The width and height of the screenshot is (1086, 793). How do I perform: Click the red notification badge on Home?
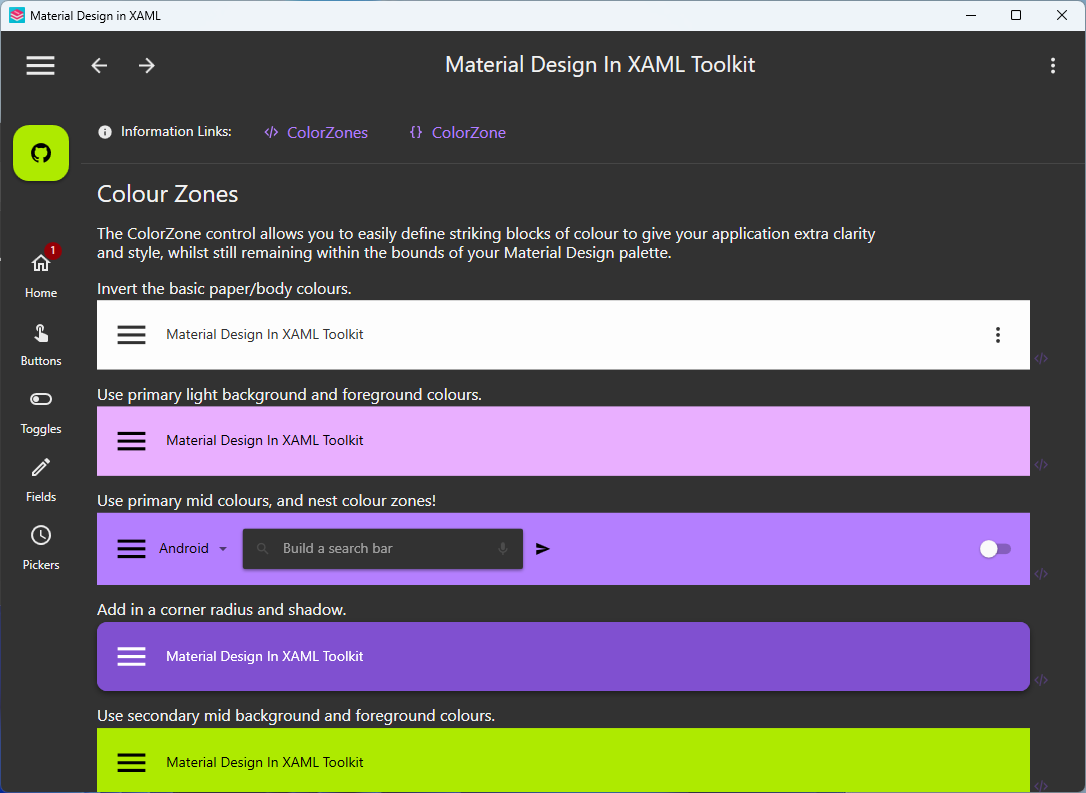coord(53,250)
